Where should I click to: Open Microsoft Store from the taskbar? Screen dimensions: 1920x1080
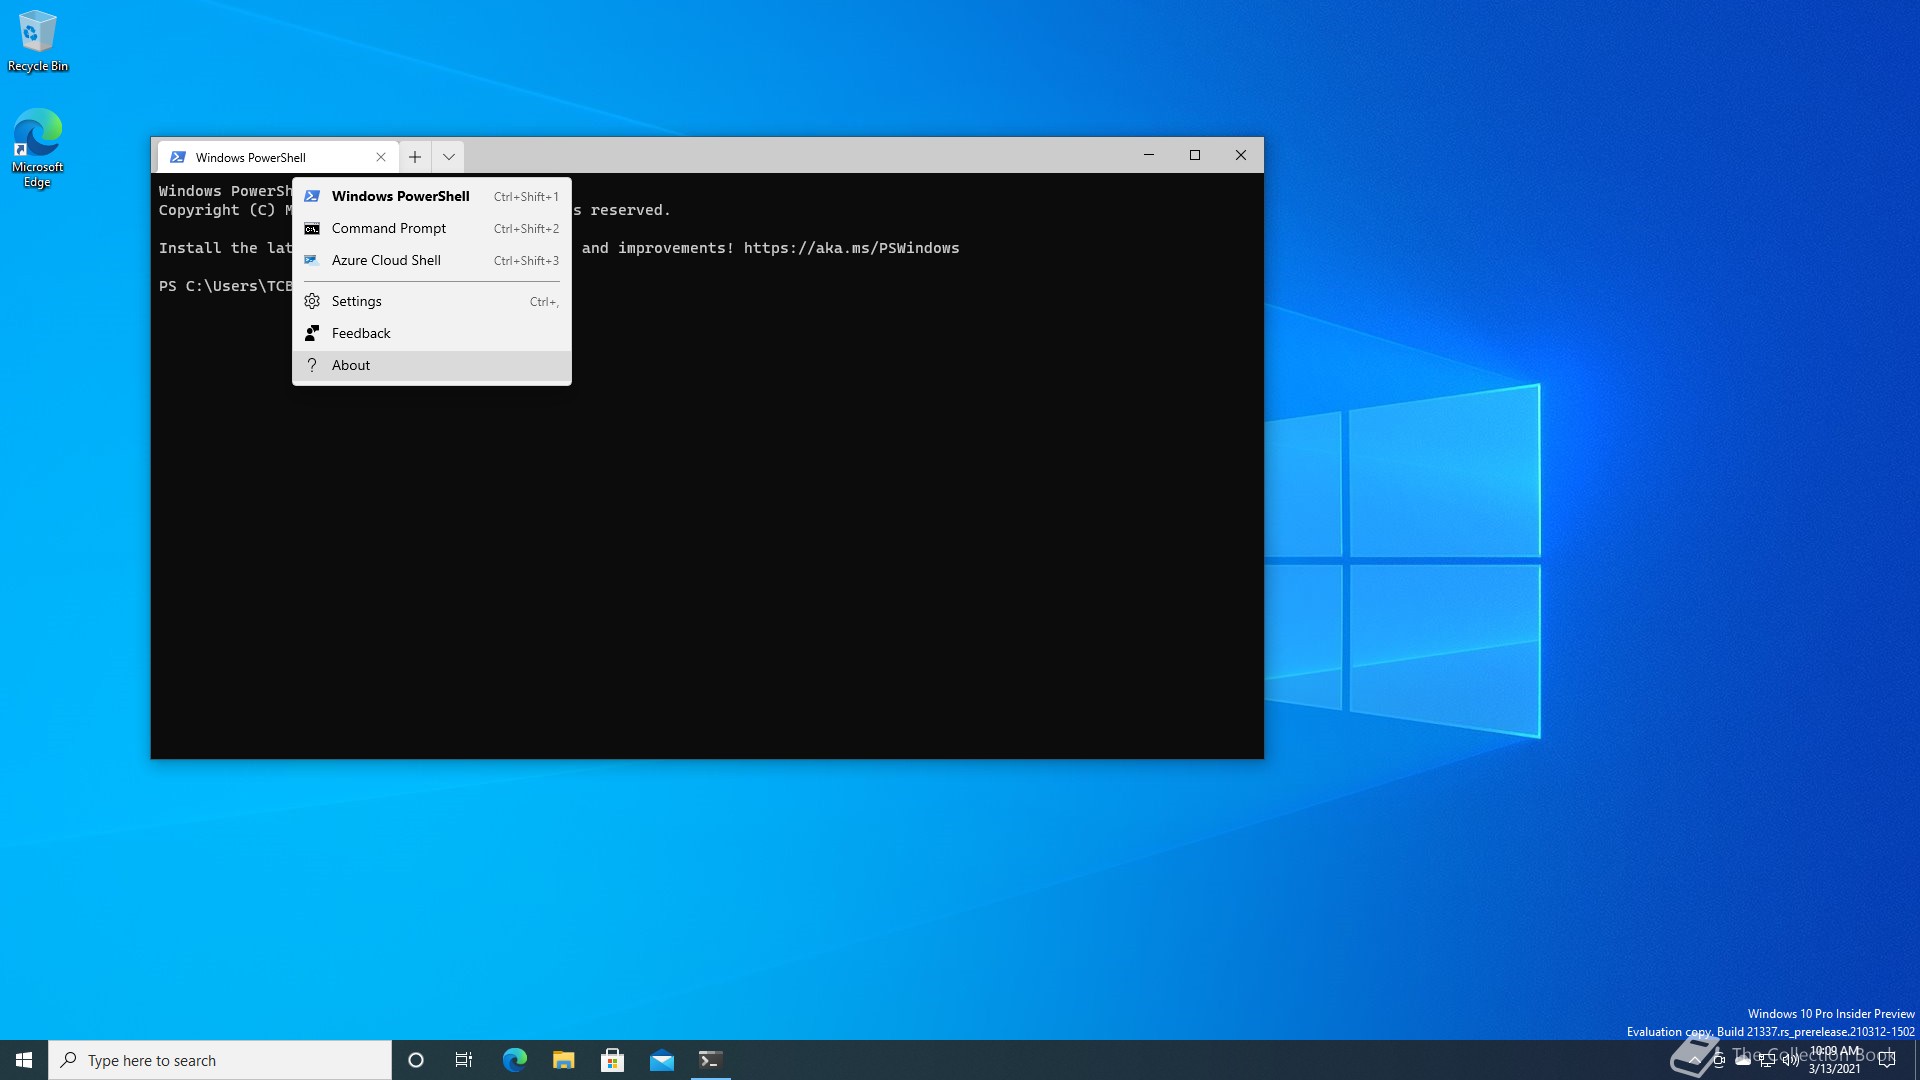[x=613, y=1060]
